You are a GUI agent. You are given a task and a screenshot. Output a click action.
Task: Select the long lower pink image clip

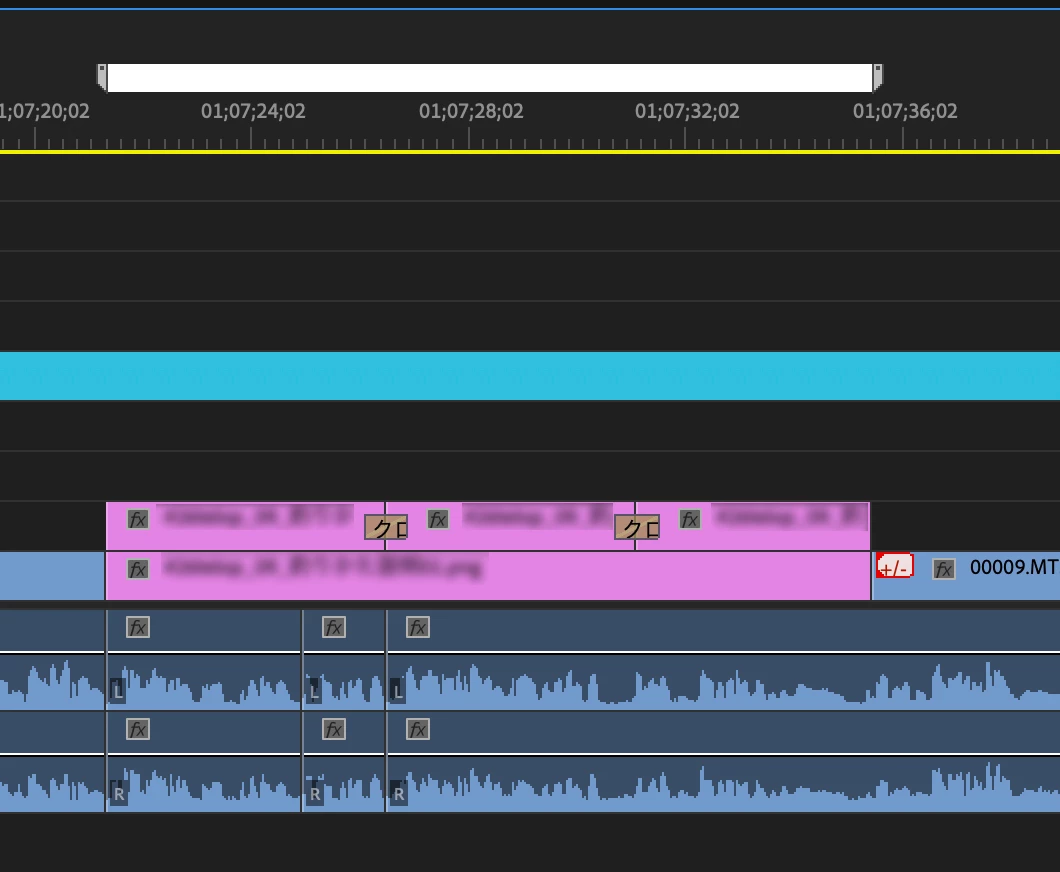click(x=488, y=576)
